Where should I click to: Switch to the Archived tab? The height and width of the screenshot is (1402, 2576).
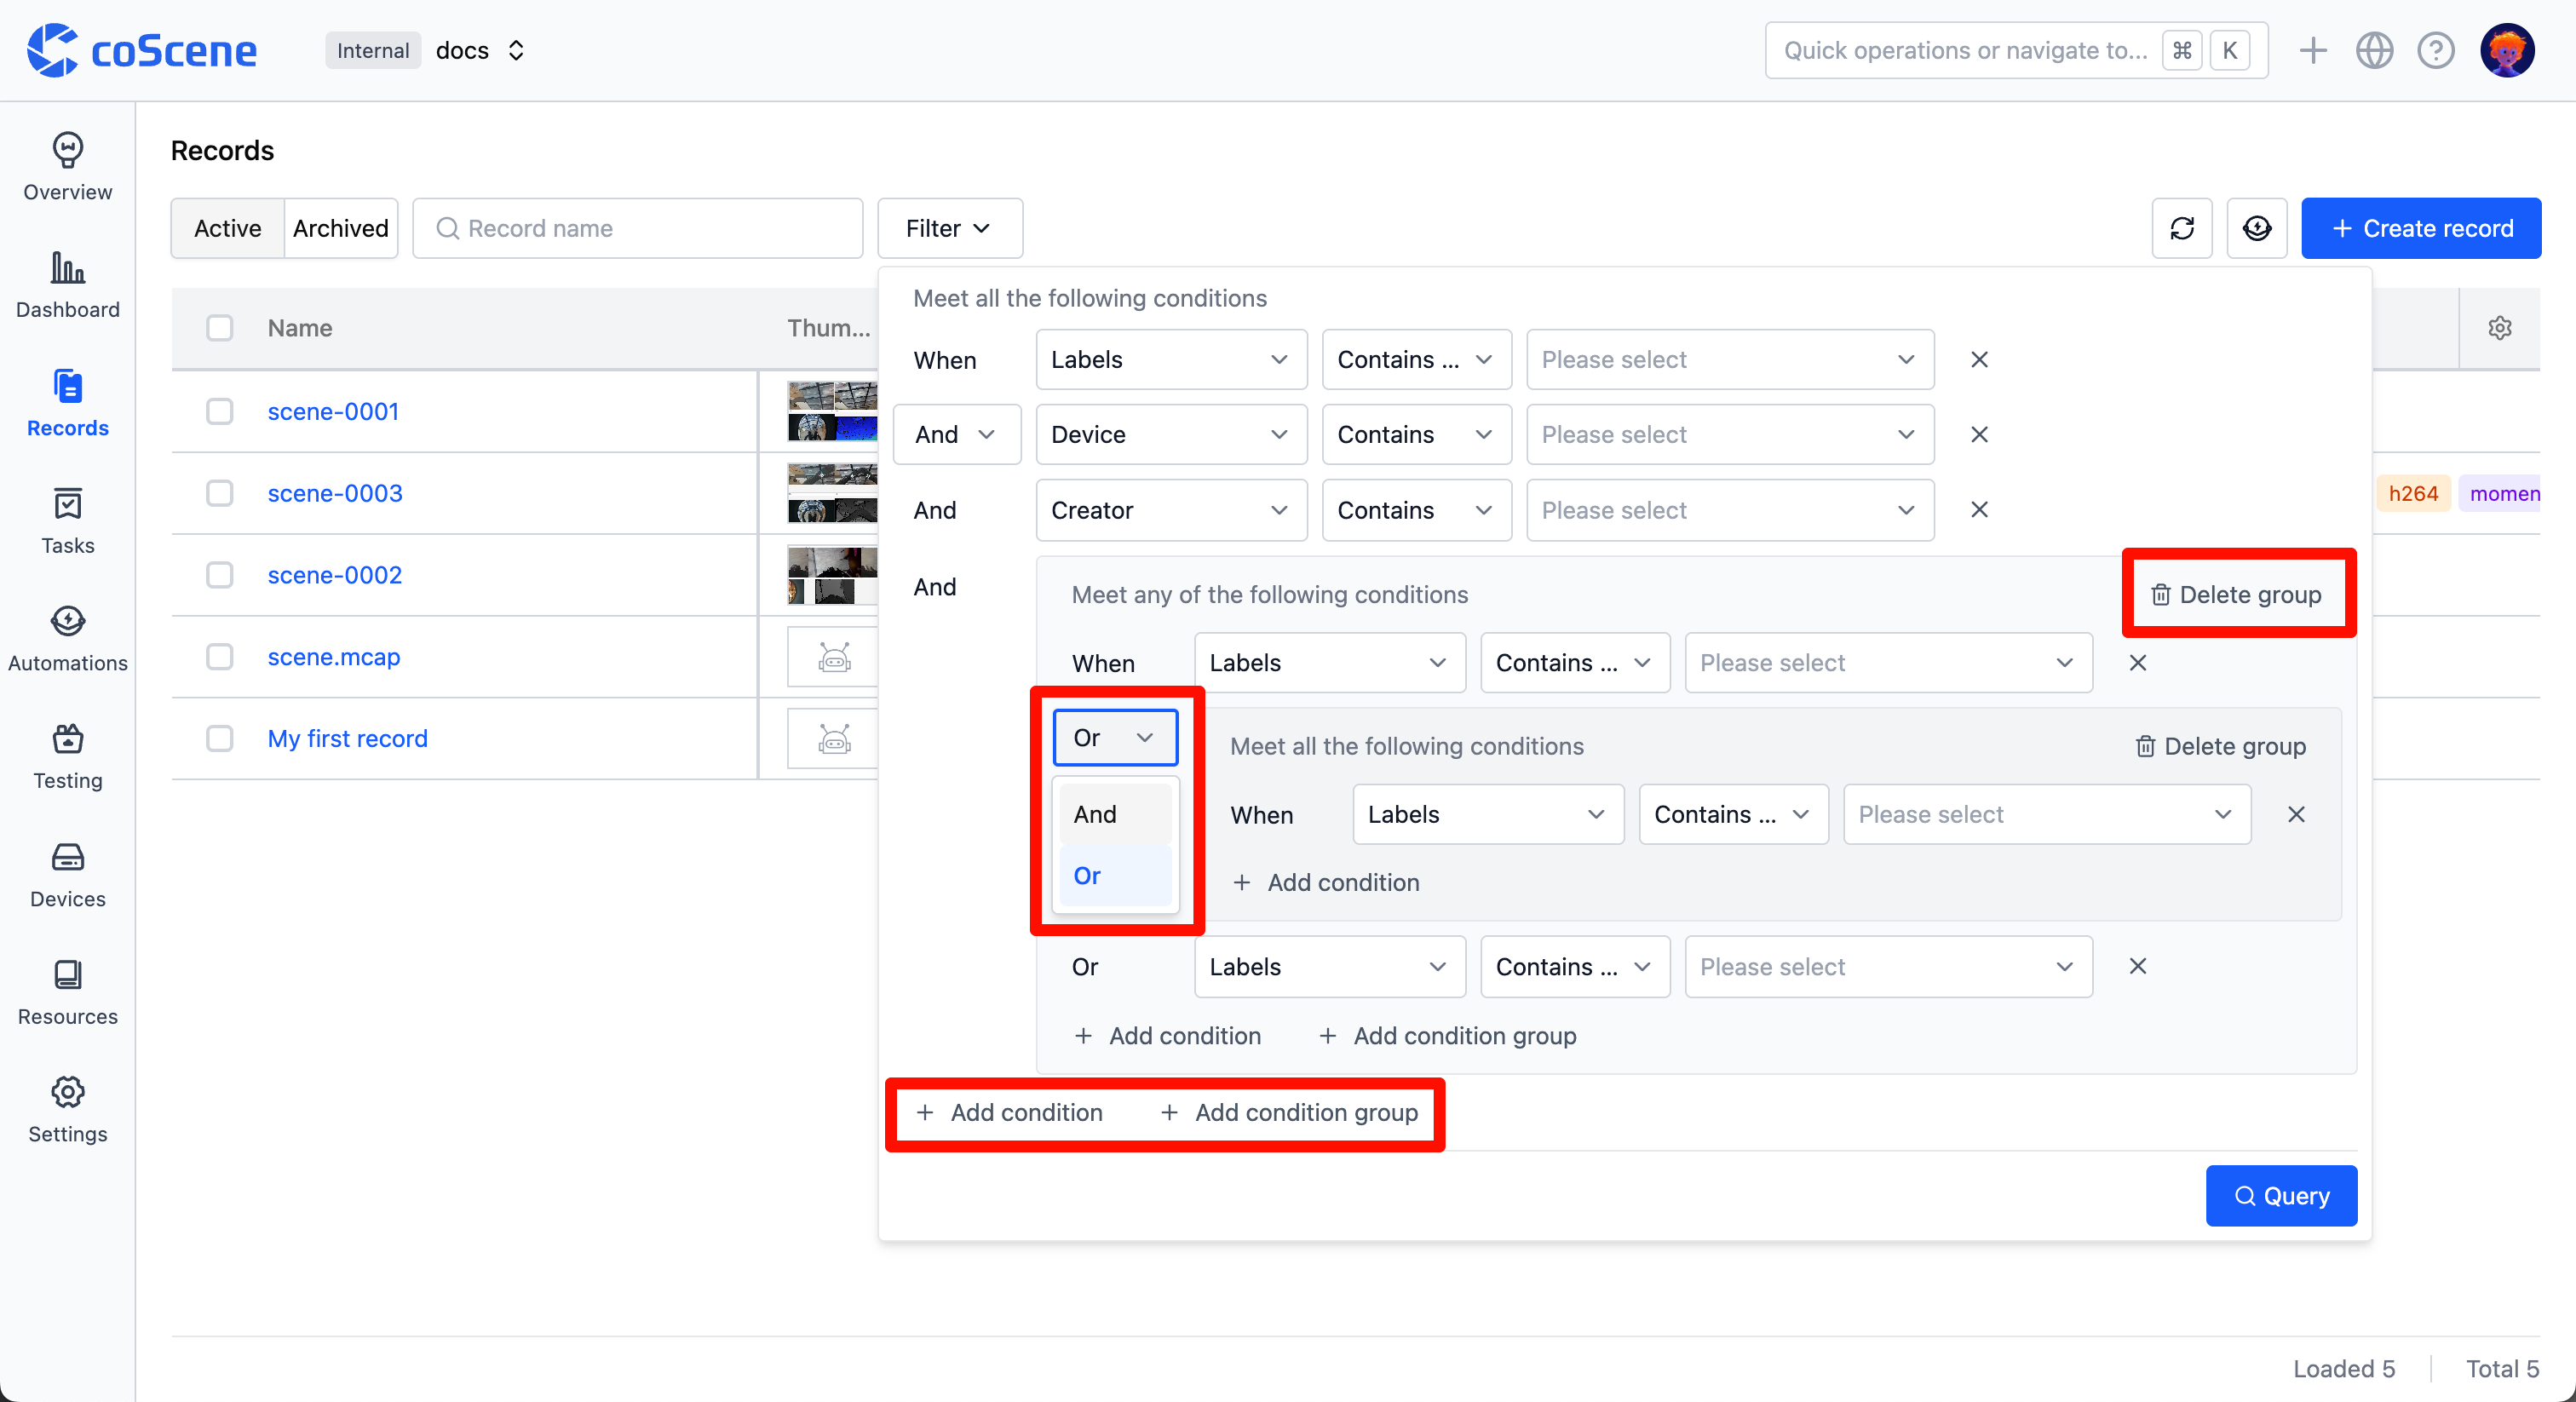[341, 228]
